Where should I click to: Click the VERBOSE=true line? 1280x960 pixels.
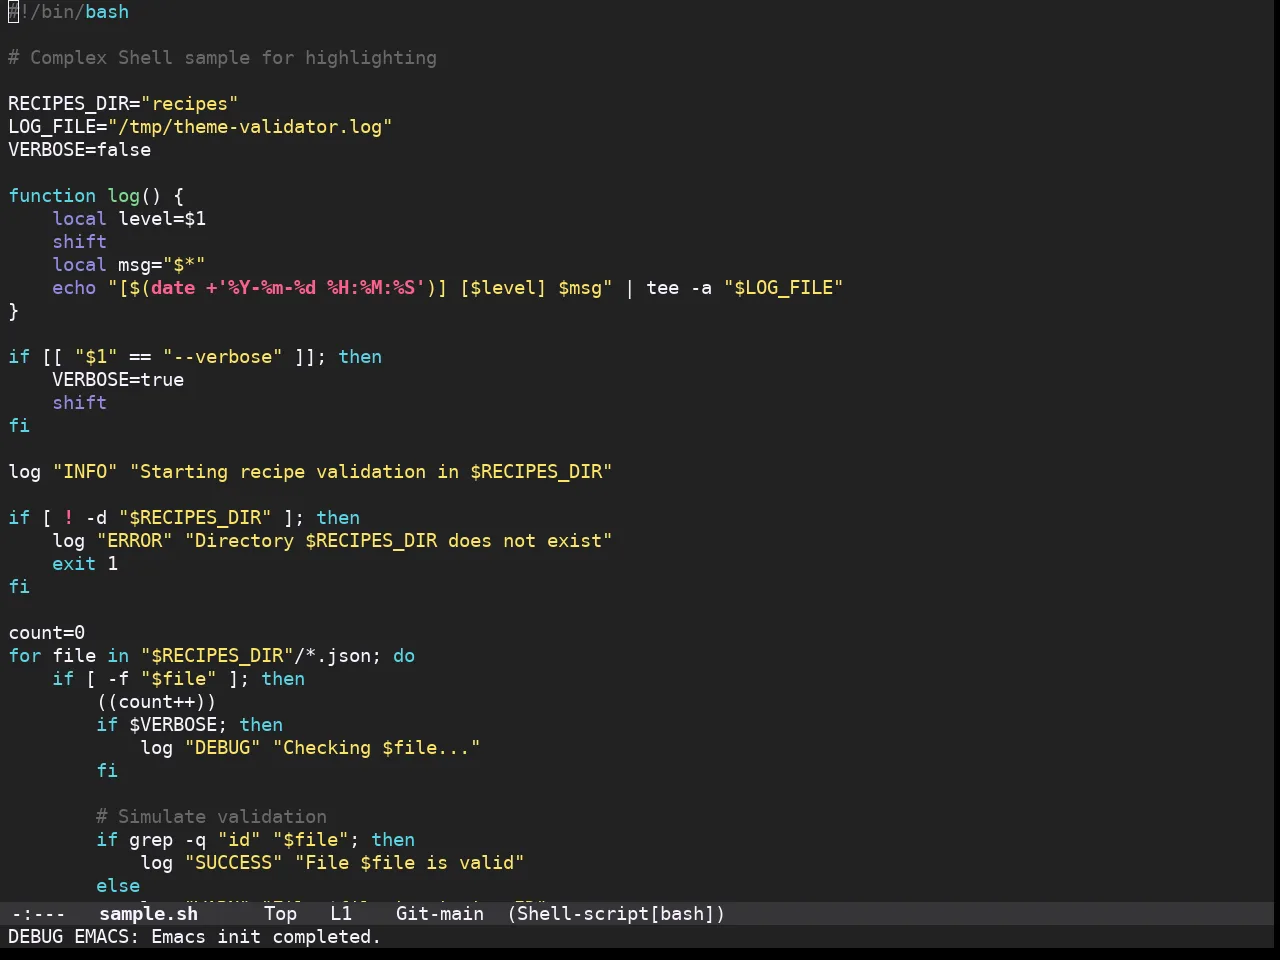tap(118, 380)
